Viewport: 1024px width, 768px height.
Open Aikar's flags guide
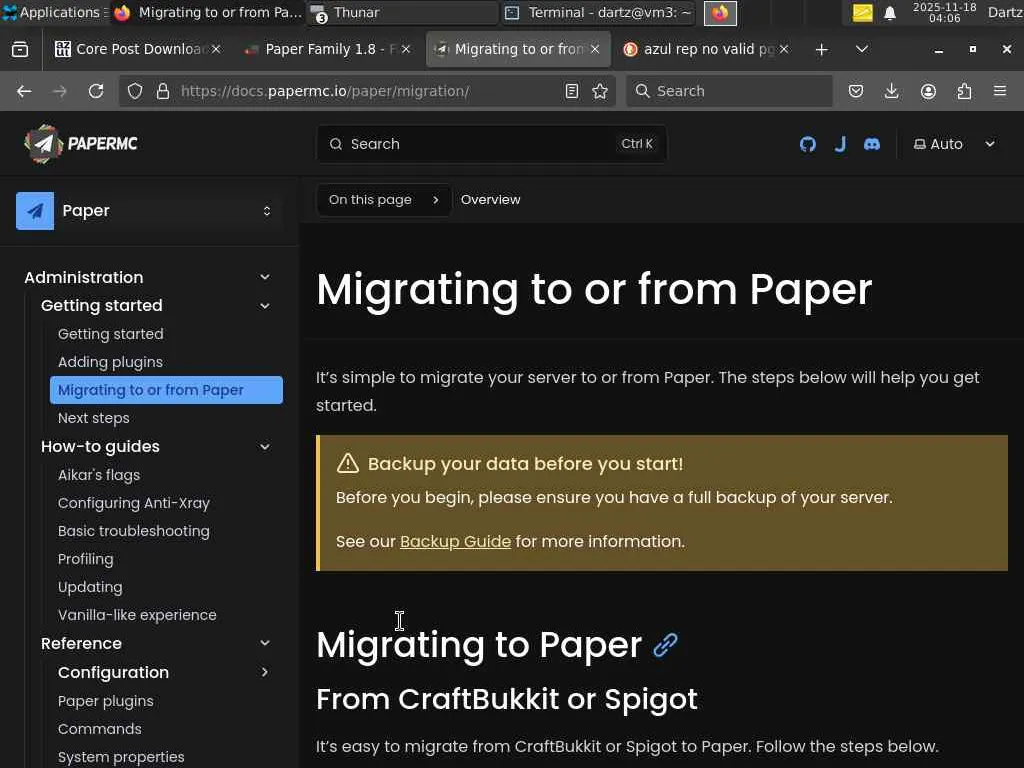[99, 475]
